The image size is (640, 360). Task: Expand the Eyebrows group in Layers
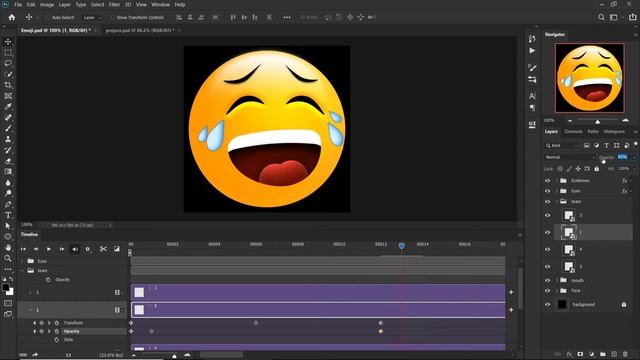[557, 180]
